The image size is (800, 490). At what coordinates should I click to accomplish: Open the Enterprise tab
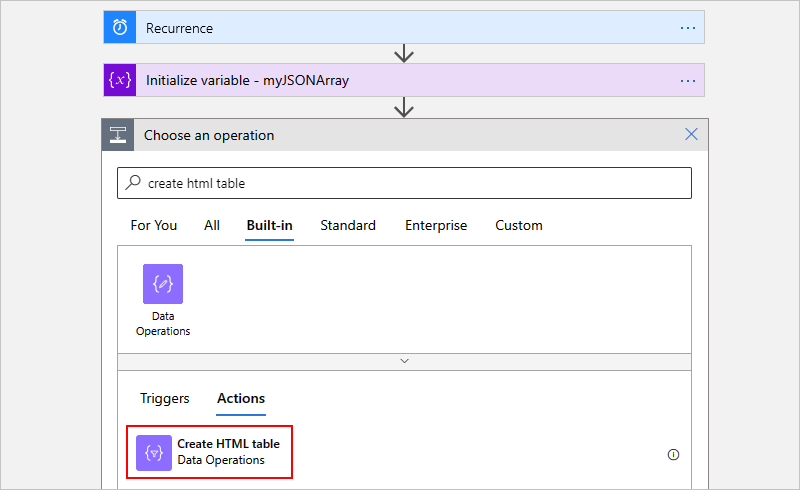coord(436,225)
